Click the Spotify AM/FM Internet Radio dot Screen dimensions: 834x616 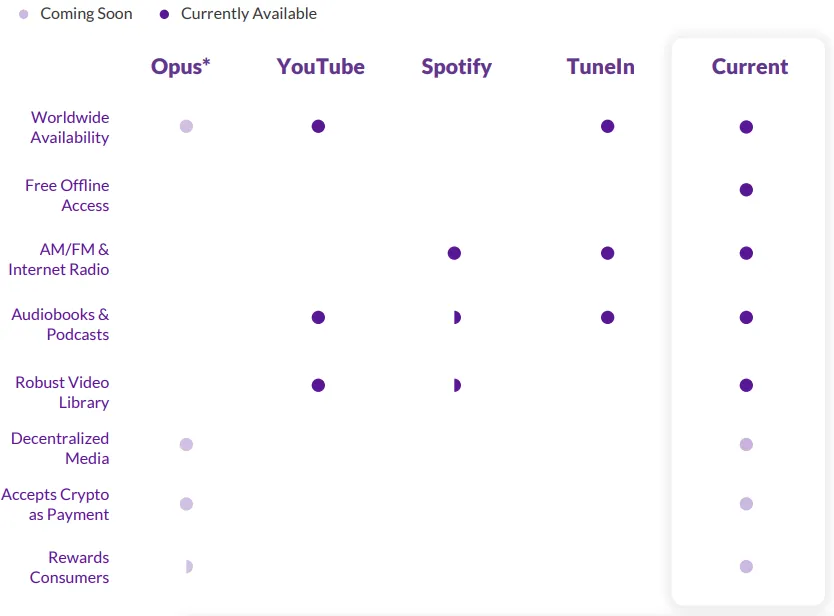point(454,253)
